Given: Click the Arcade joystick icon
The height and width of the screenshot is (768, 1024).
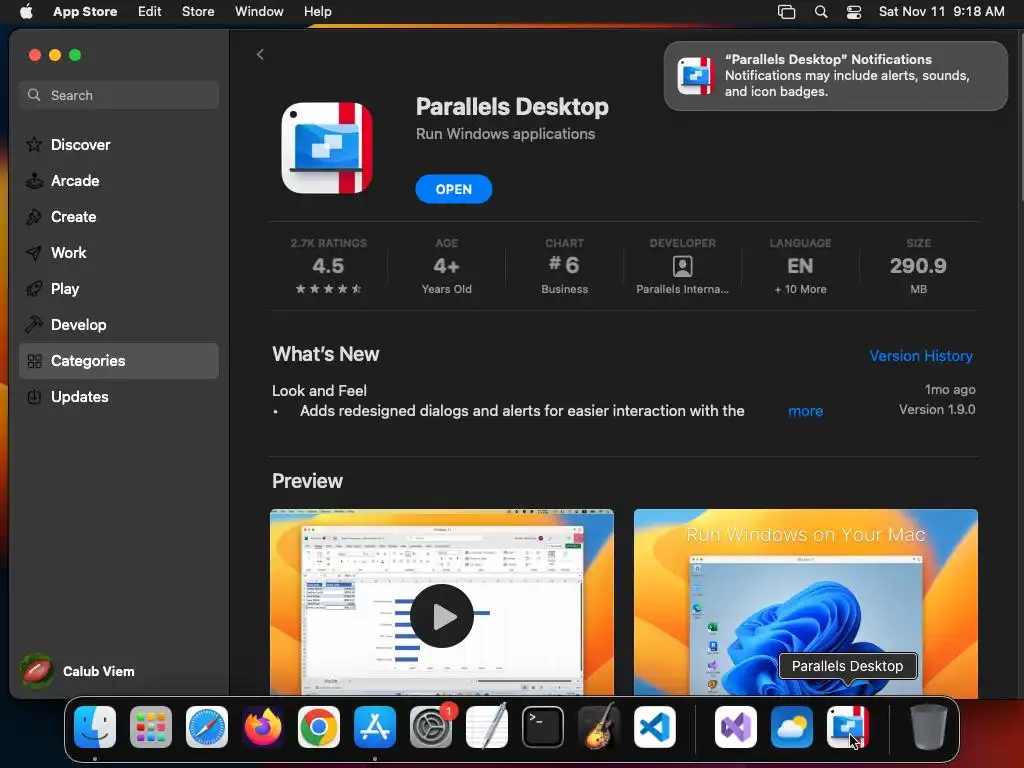Looking at the screenshot, I should (x=34, y=181).
